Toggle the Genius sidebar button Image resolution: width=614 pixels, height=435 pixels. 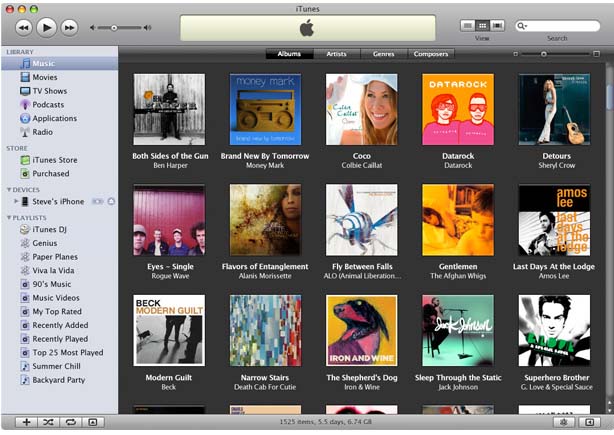(x=589, y=422)
